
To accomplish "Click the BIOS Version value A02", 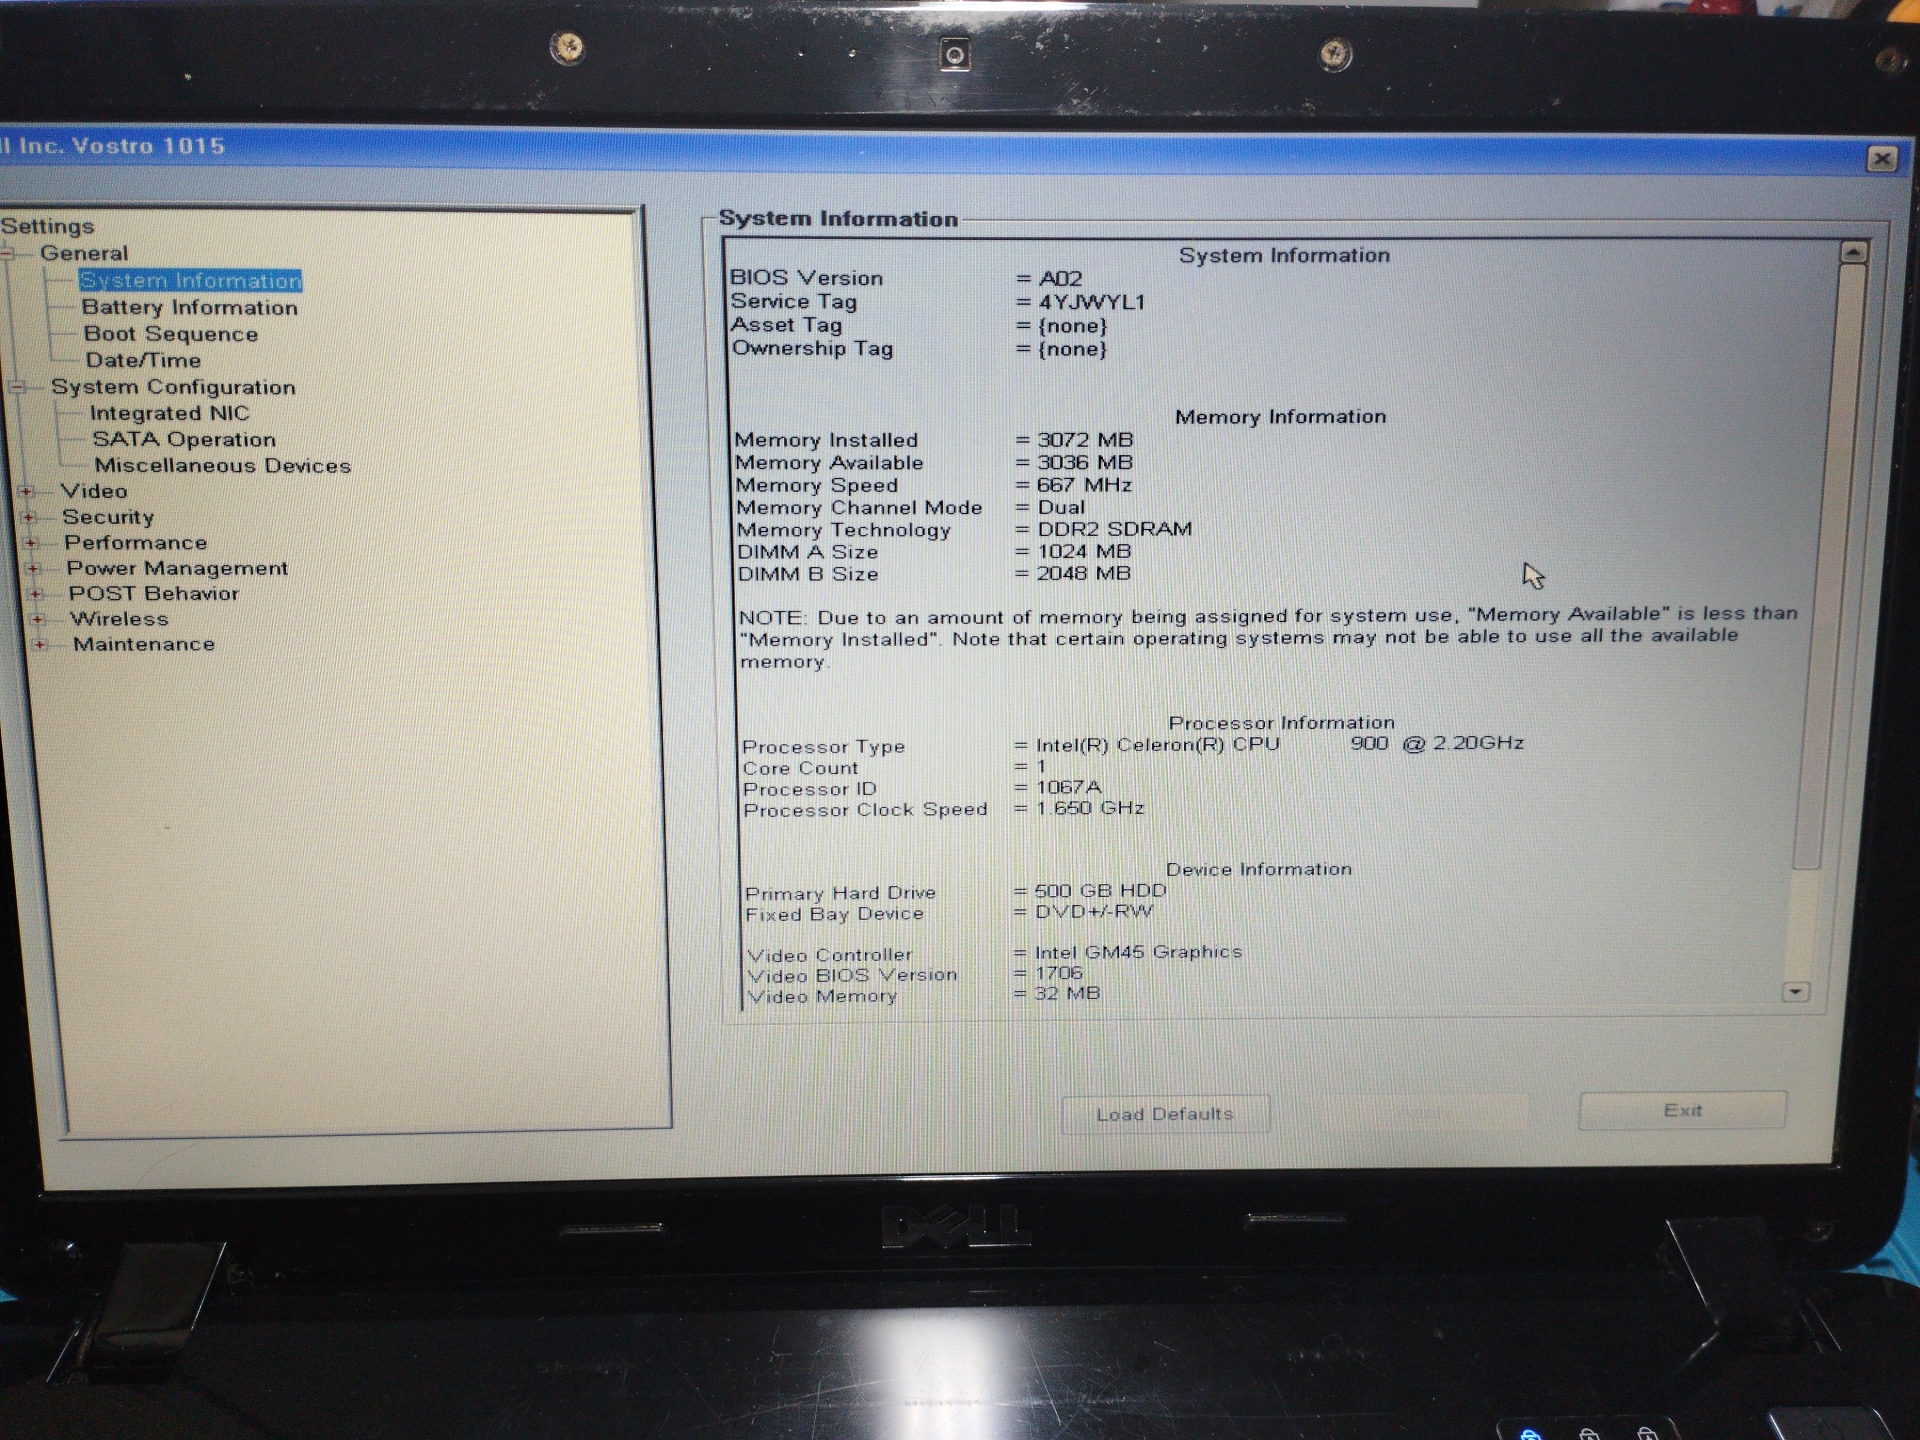I will [1060, 279].
